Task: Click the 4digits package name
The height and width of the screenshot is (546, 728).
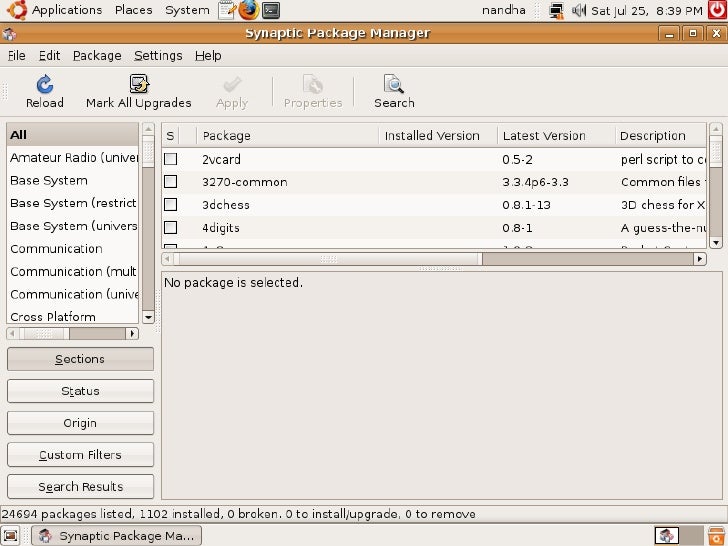Action: pyautogui.click(x=221, y=228)
